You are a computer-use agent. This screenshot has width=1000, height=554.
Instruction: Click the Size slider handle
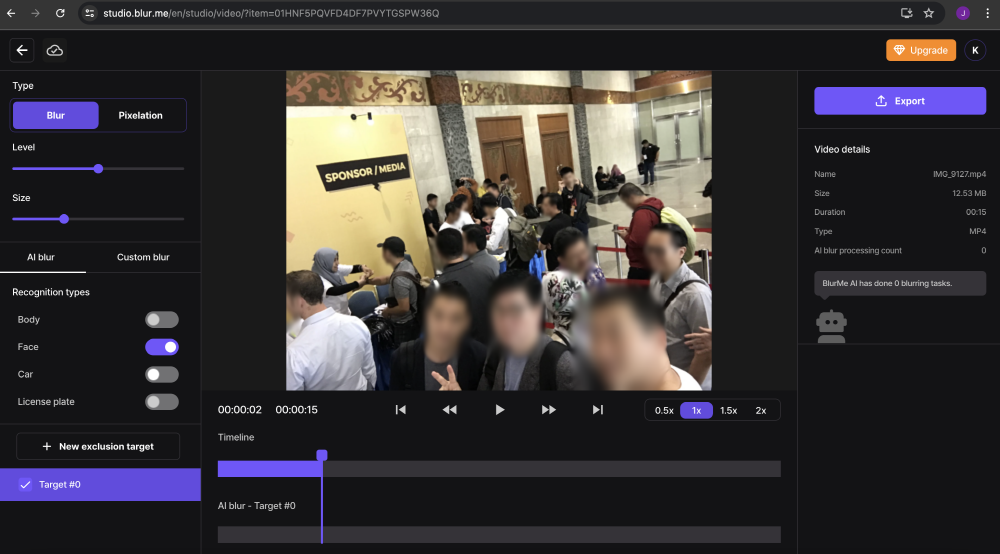click(x=64, y=219)
